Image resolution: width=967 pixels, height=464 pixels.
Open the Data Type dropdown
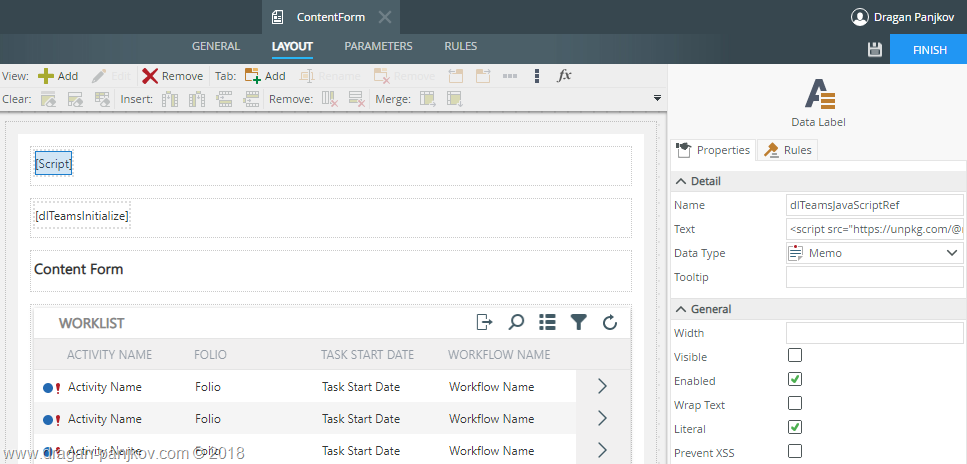pos(874,253)
